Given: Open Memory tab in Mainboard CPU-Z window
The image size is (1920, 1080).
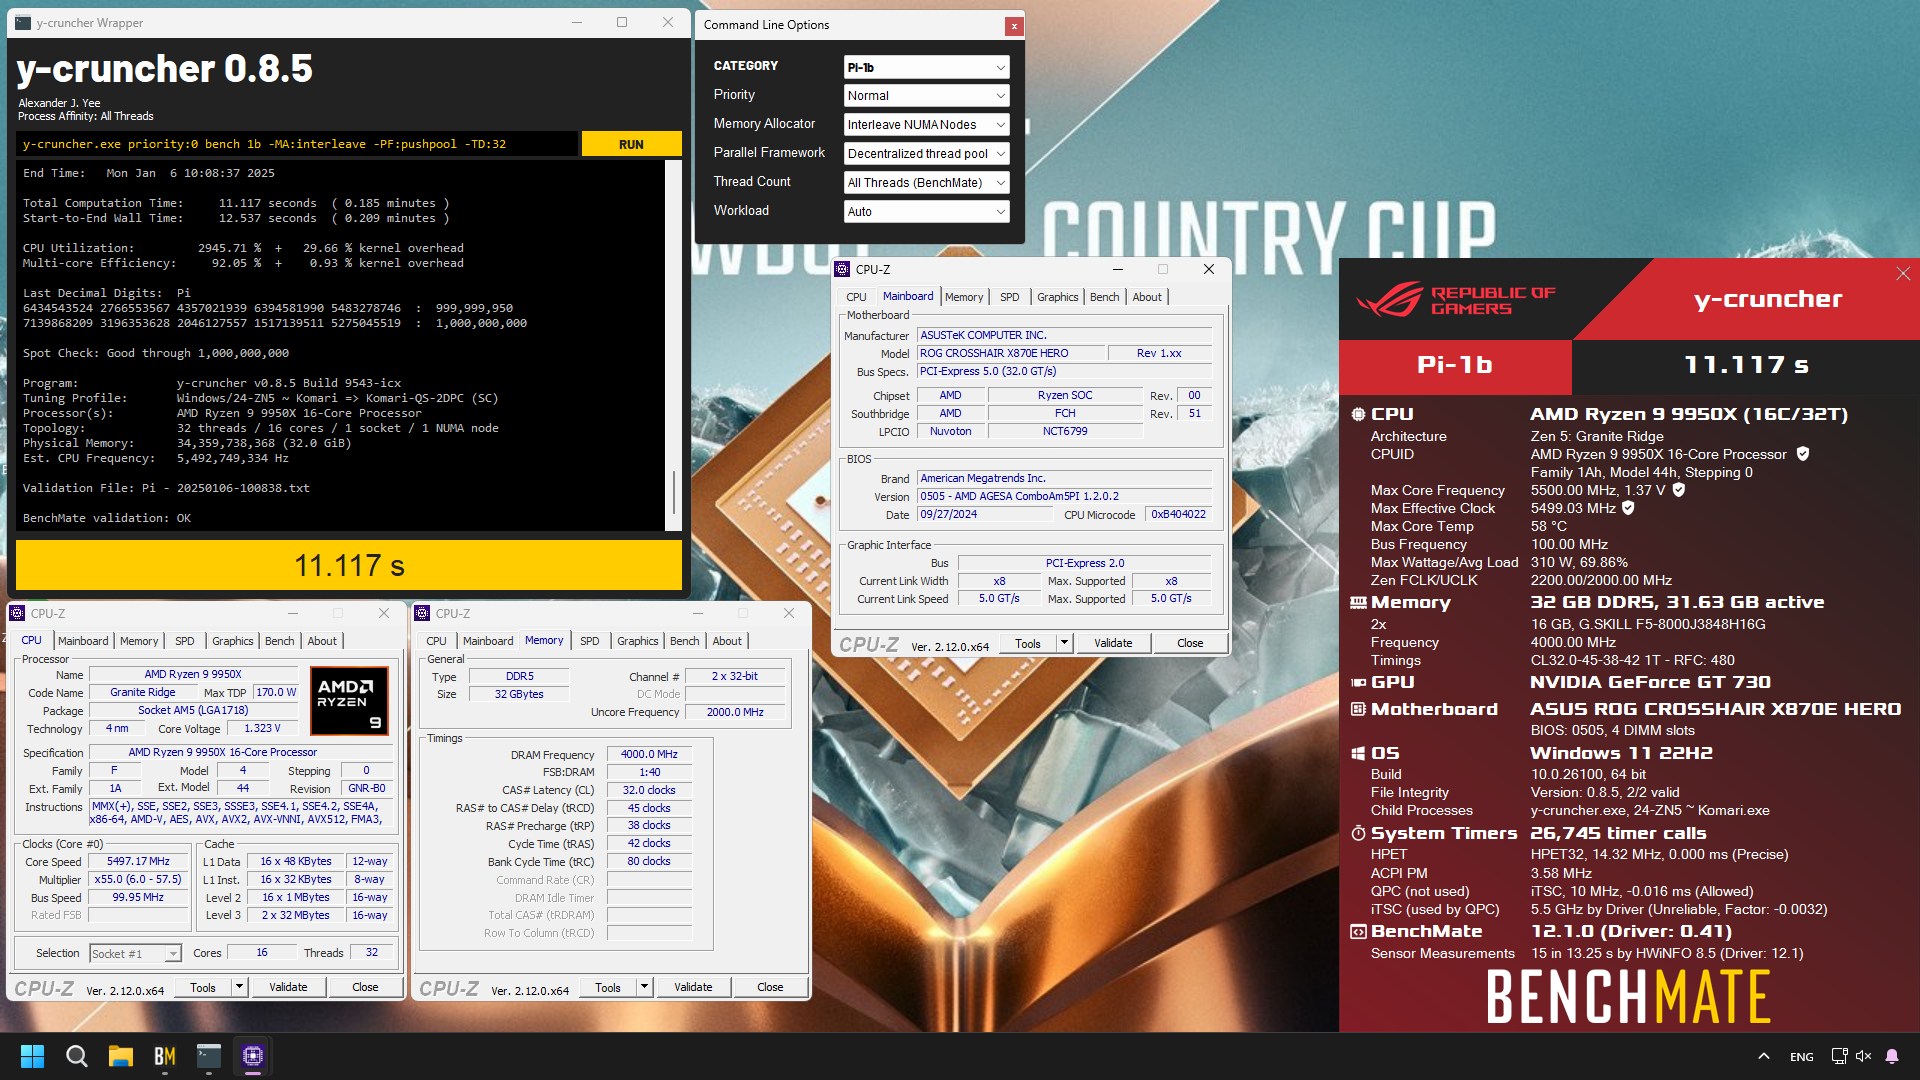Looking at the screenshot, I should (x=964, y=297).
